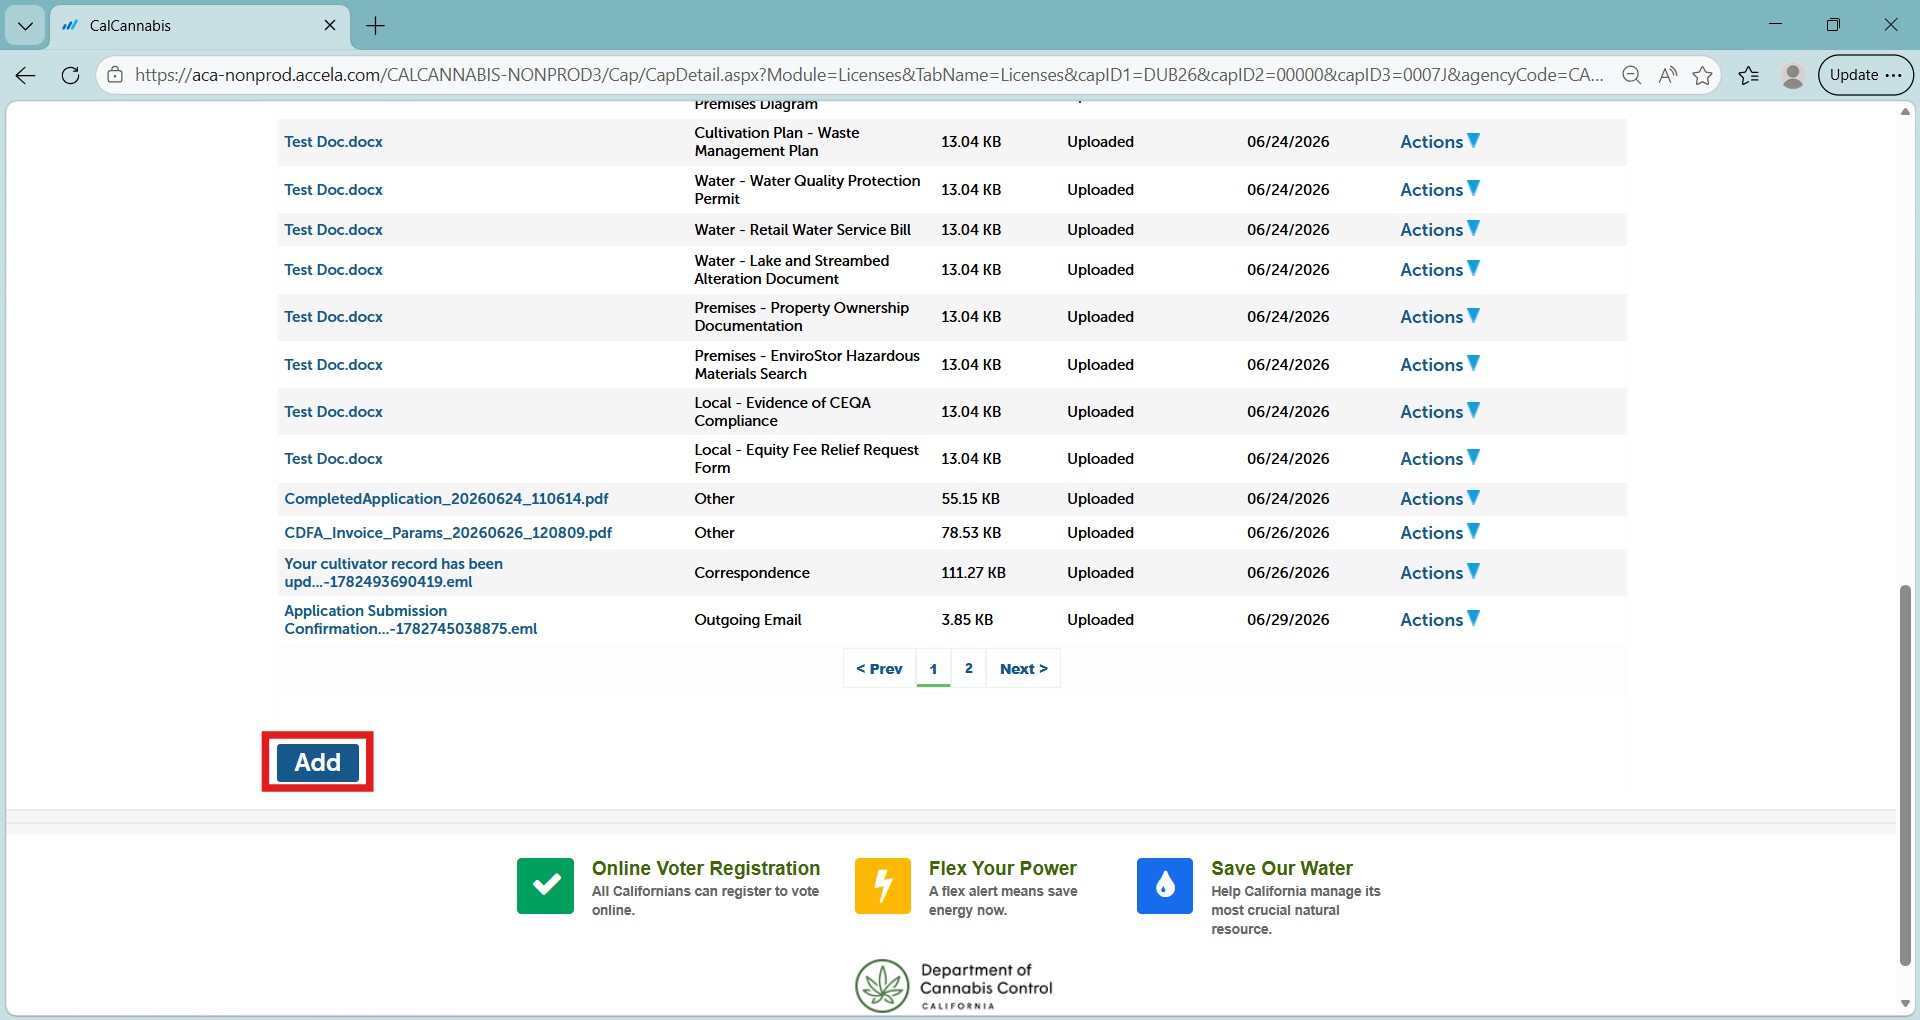Expand Actions for Correspondence row

tap(1439, 573)
